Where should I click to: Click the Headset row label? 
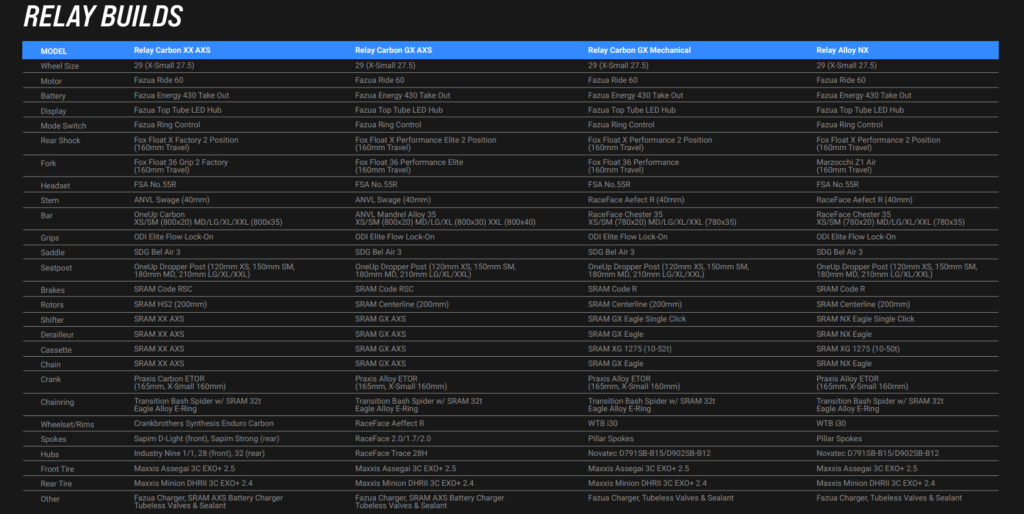coord(55,185)
